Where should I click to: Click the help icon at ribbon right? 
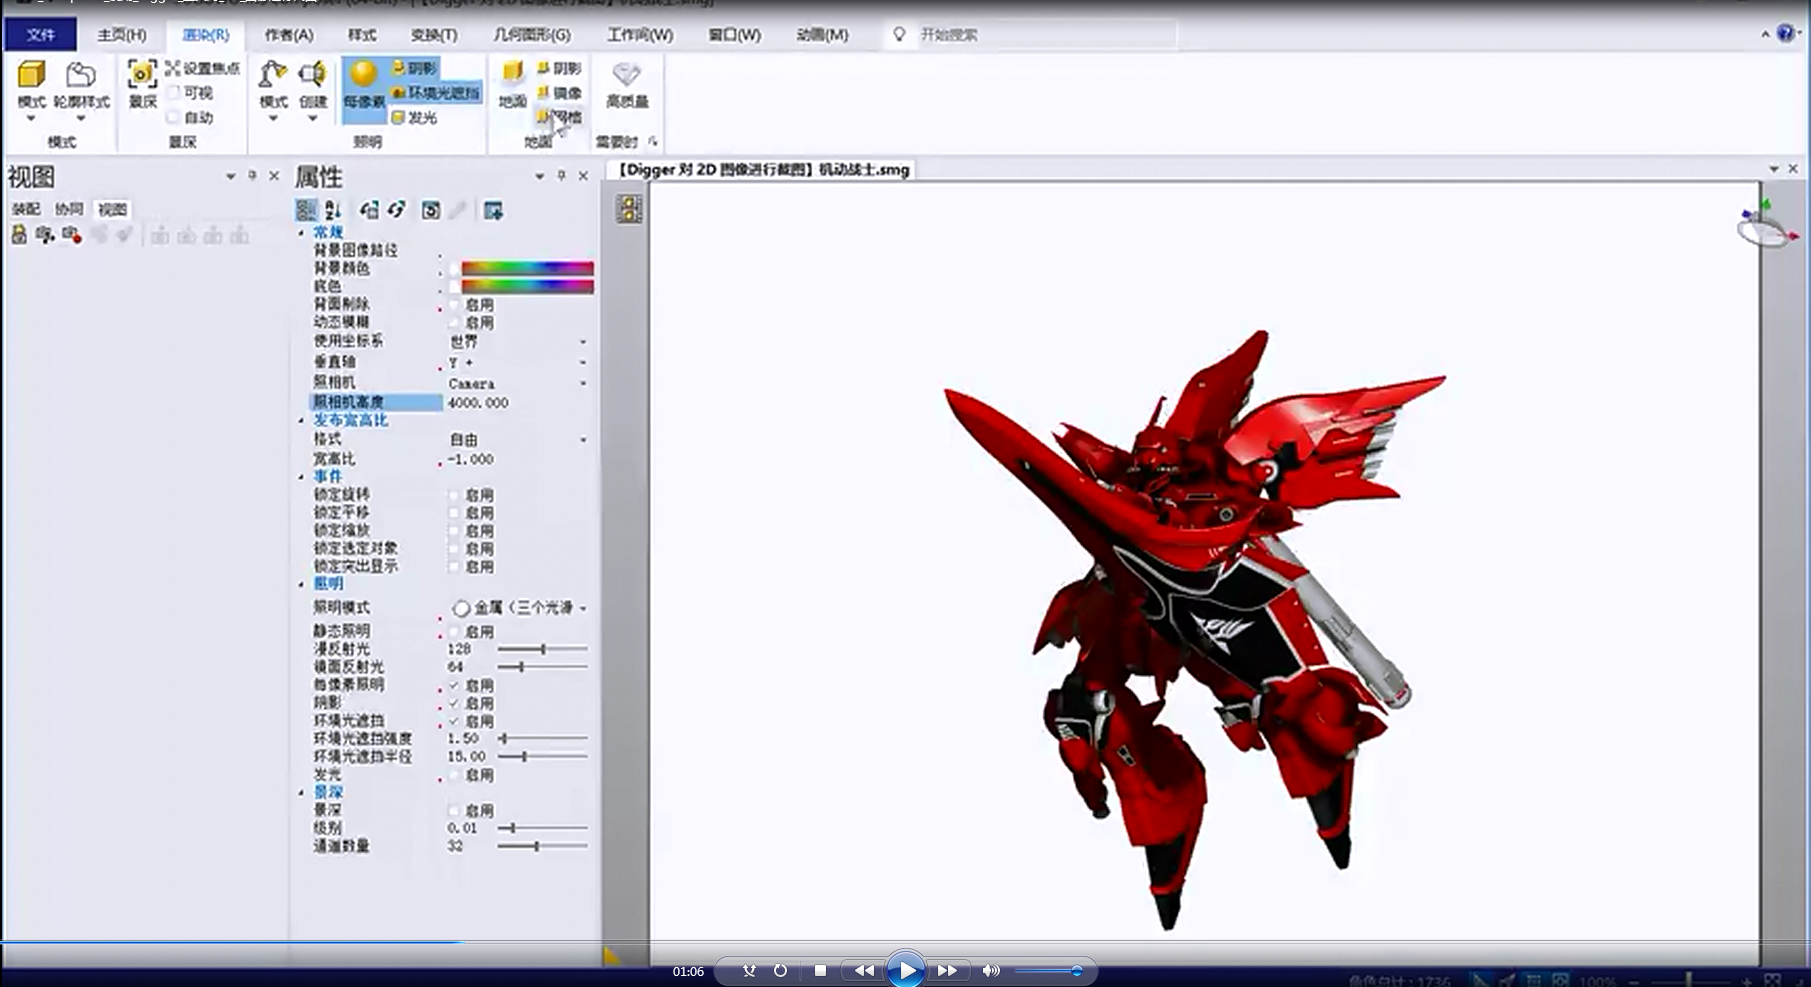(x=1785, y=34)
